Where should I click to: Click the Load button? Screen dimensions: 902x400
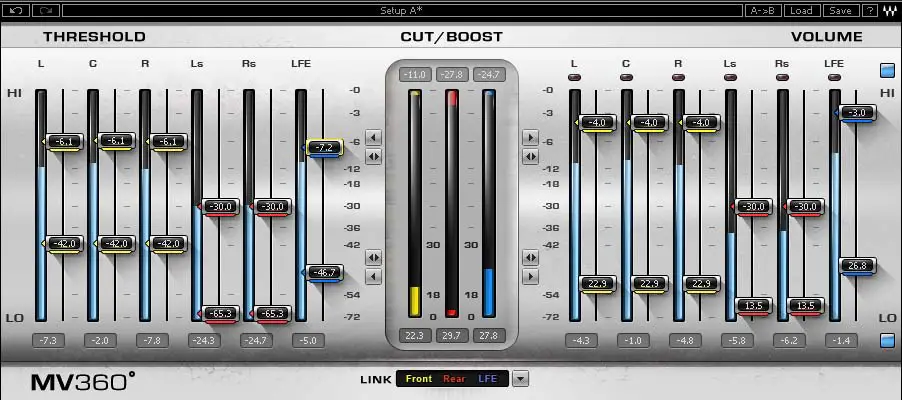point(801,10)
